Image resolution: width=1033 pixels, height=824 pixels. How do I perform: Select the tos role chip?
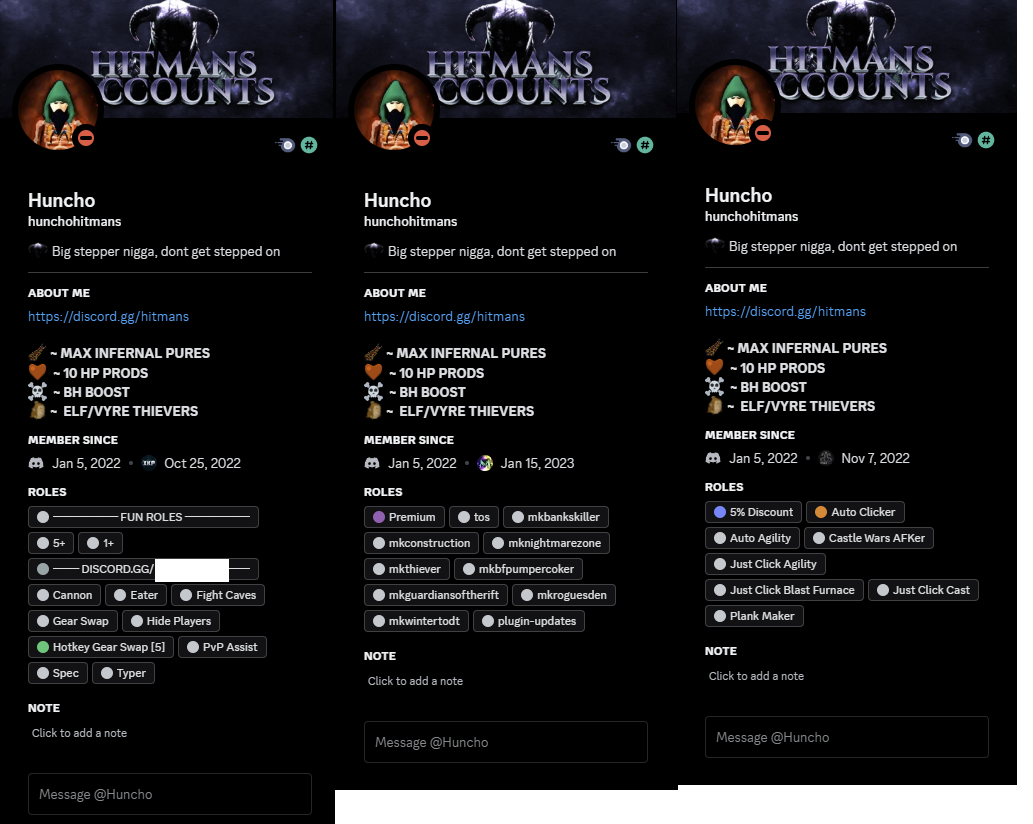point(474,517)
